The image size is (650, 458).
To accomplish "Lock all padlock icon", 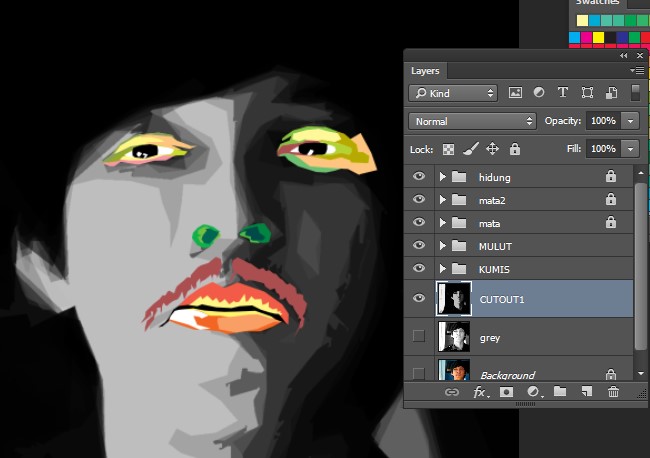I will coord(515,148).
